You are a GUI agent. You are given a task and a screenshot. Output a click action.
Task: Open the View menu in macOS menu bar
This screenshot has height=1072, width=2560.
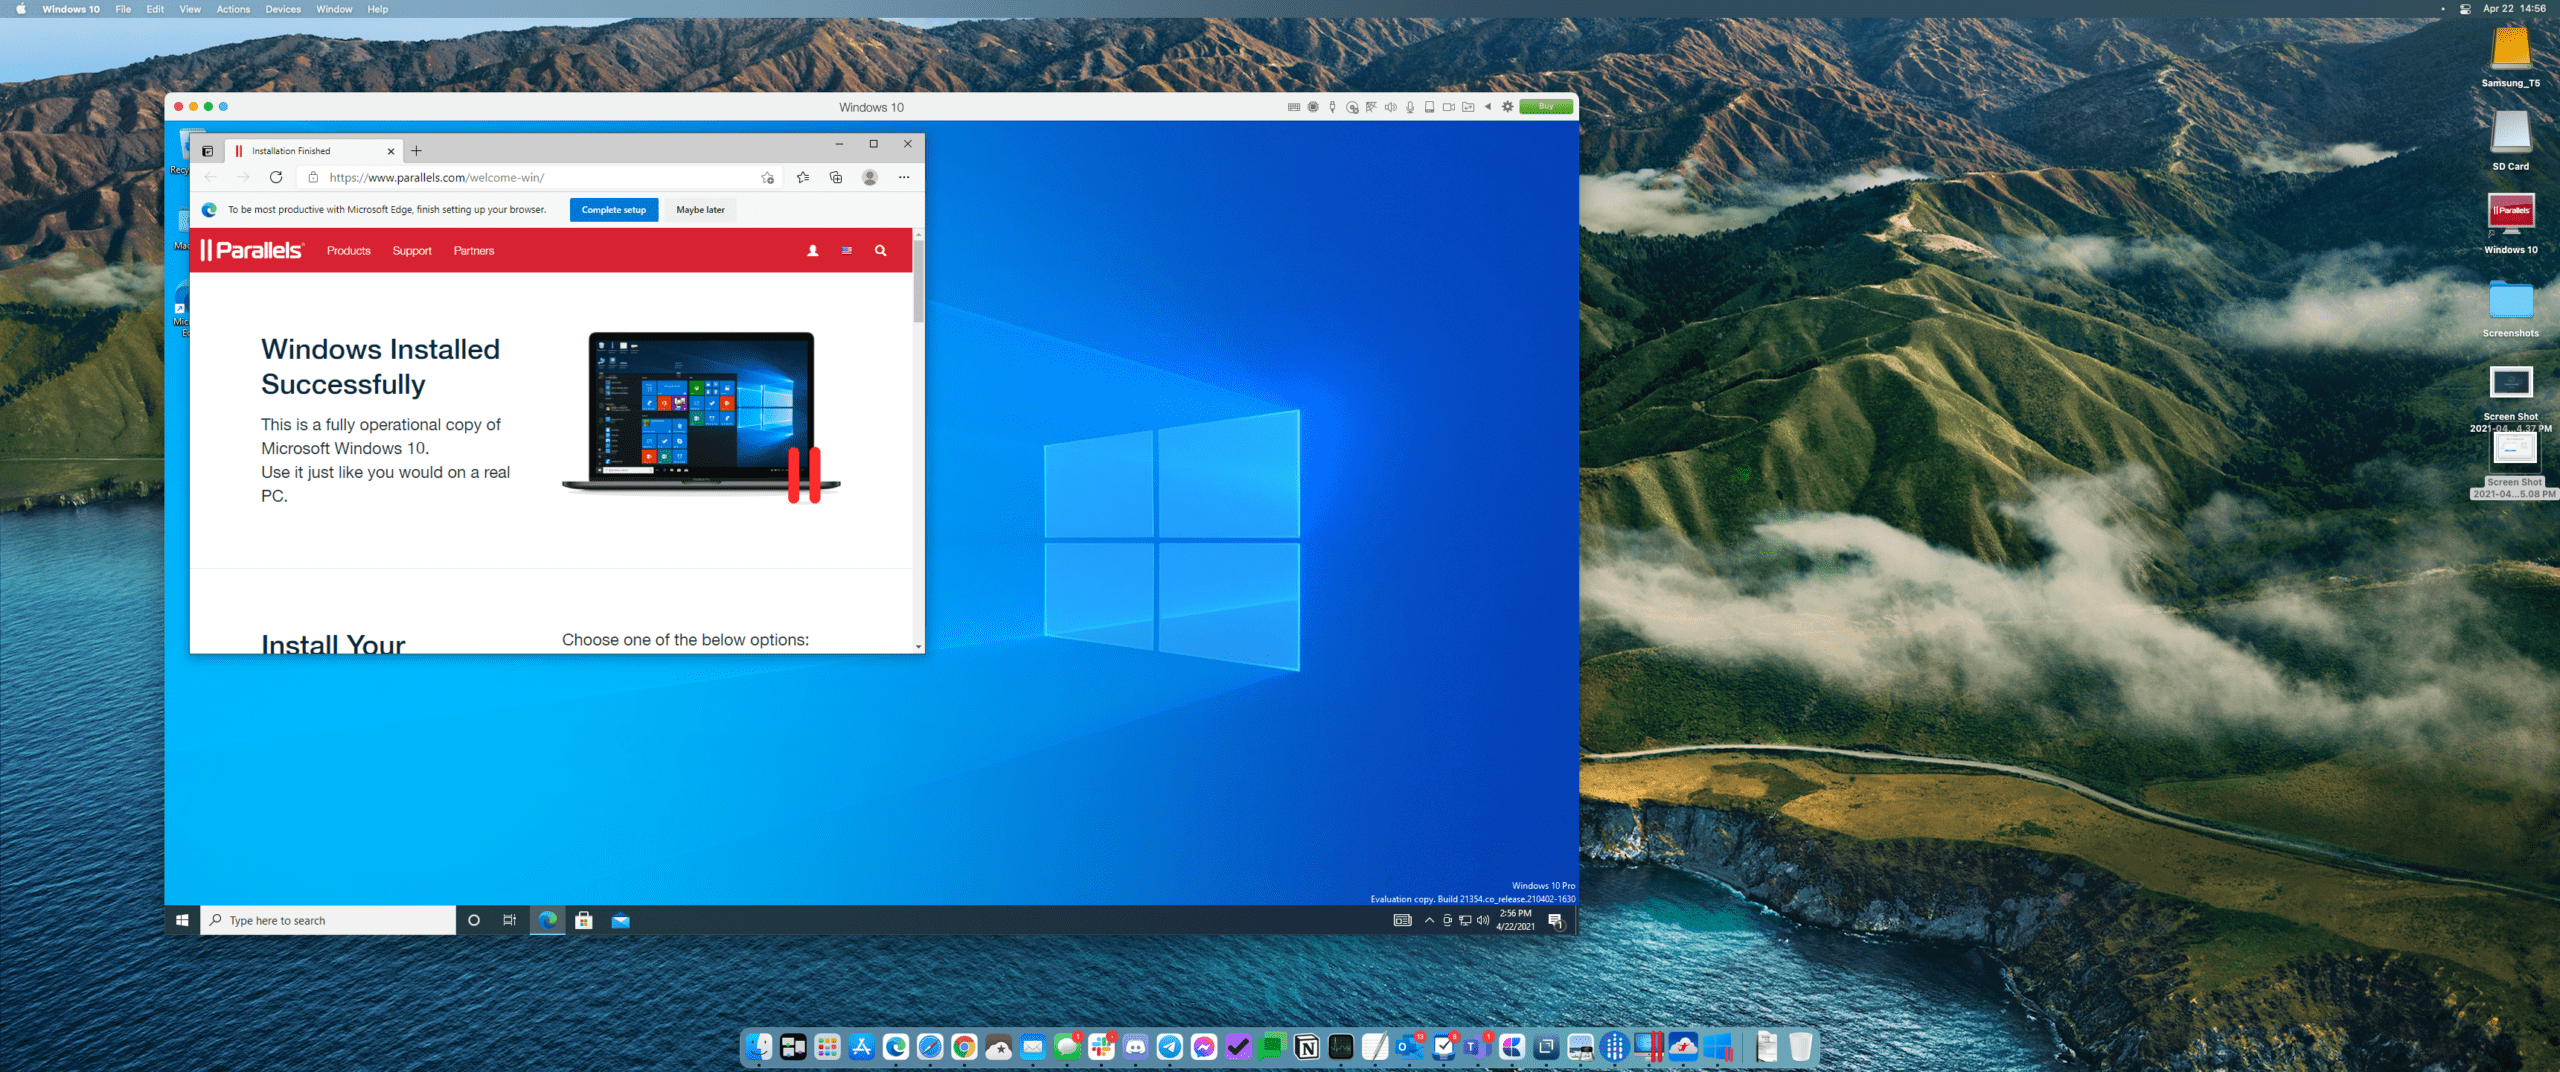pos(190,9)
